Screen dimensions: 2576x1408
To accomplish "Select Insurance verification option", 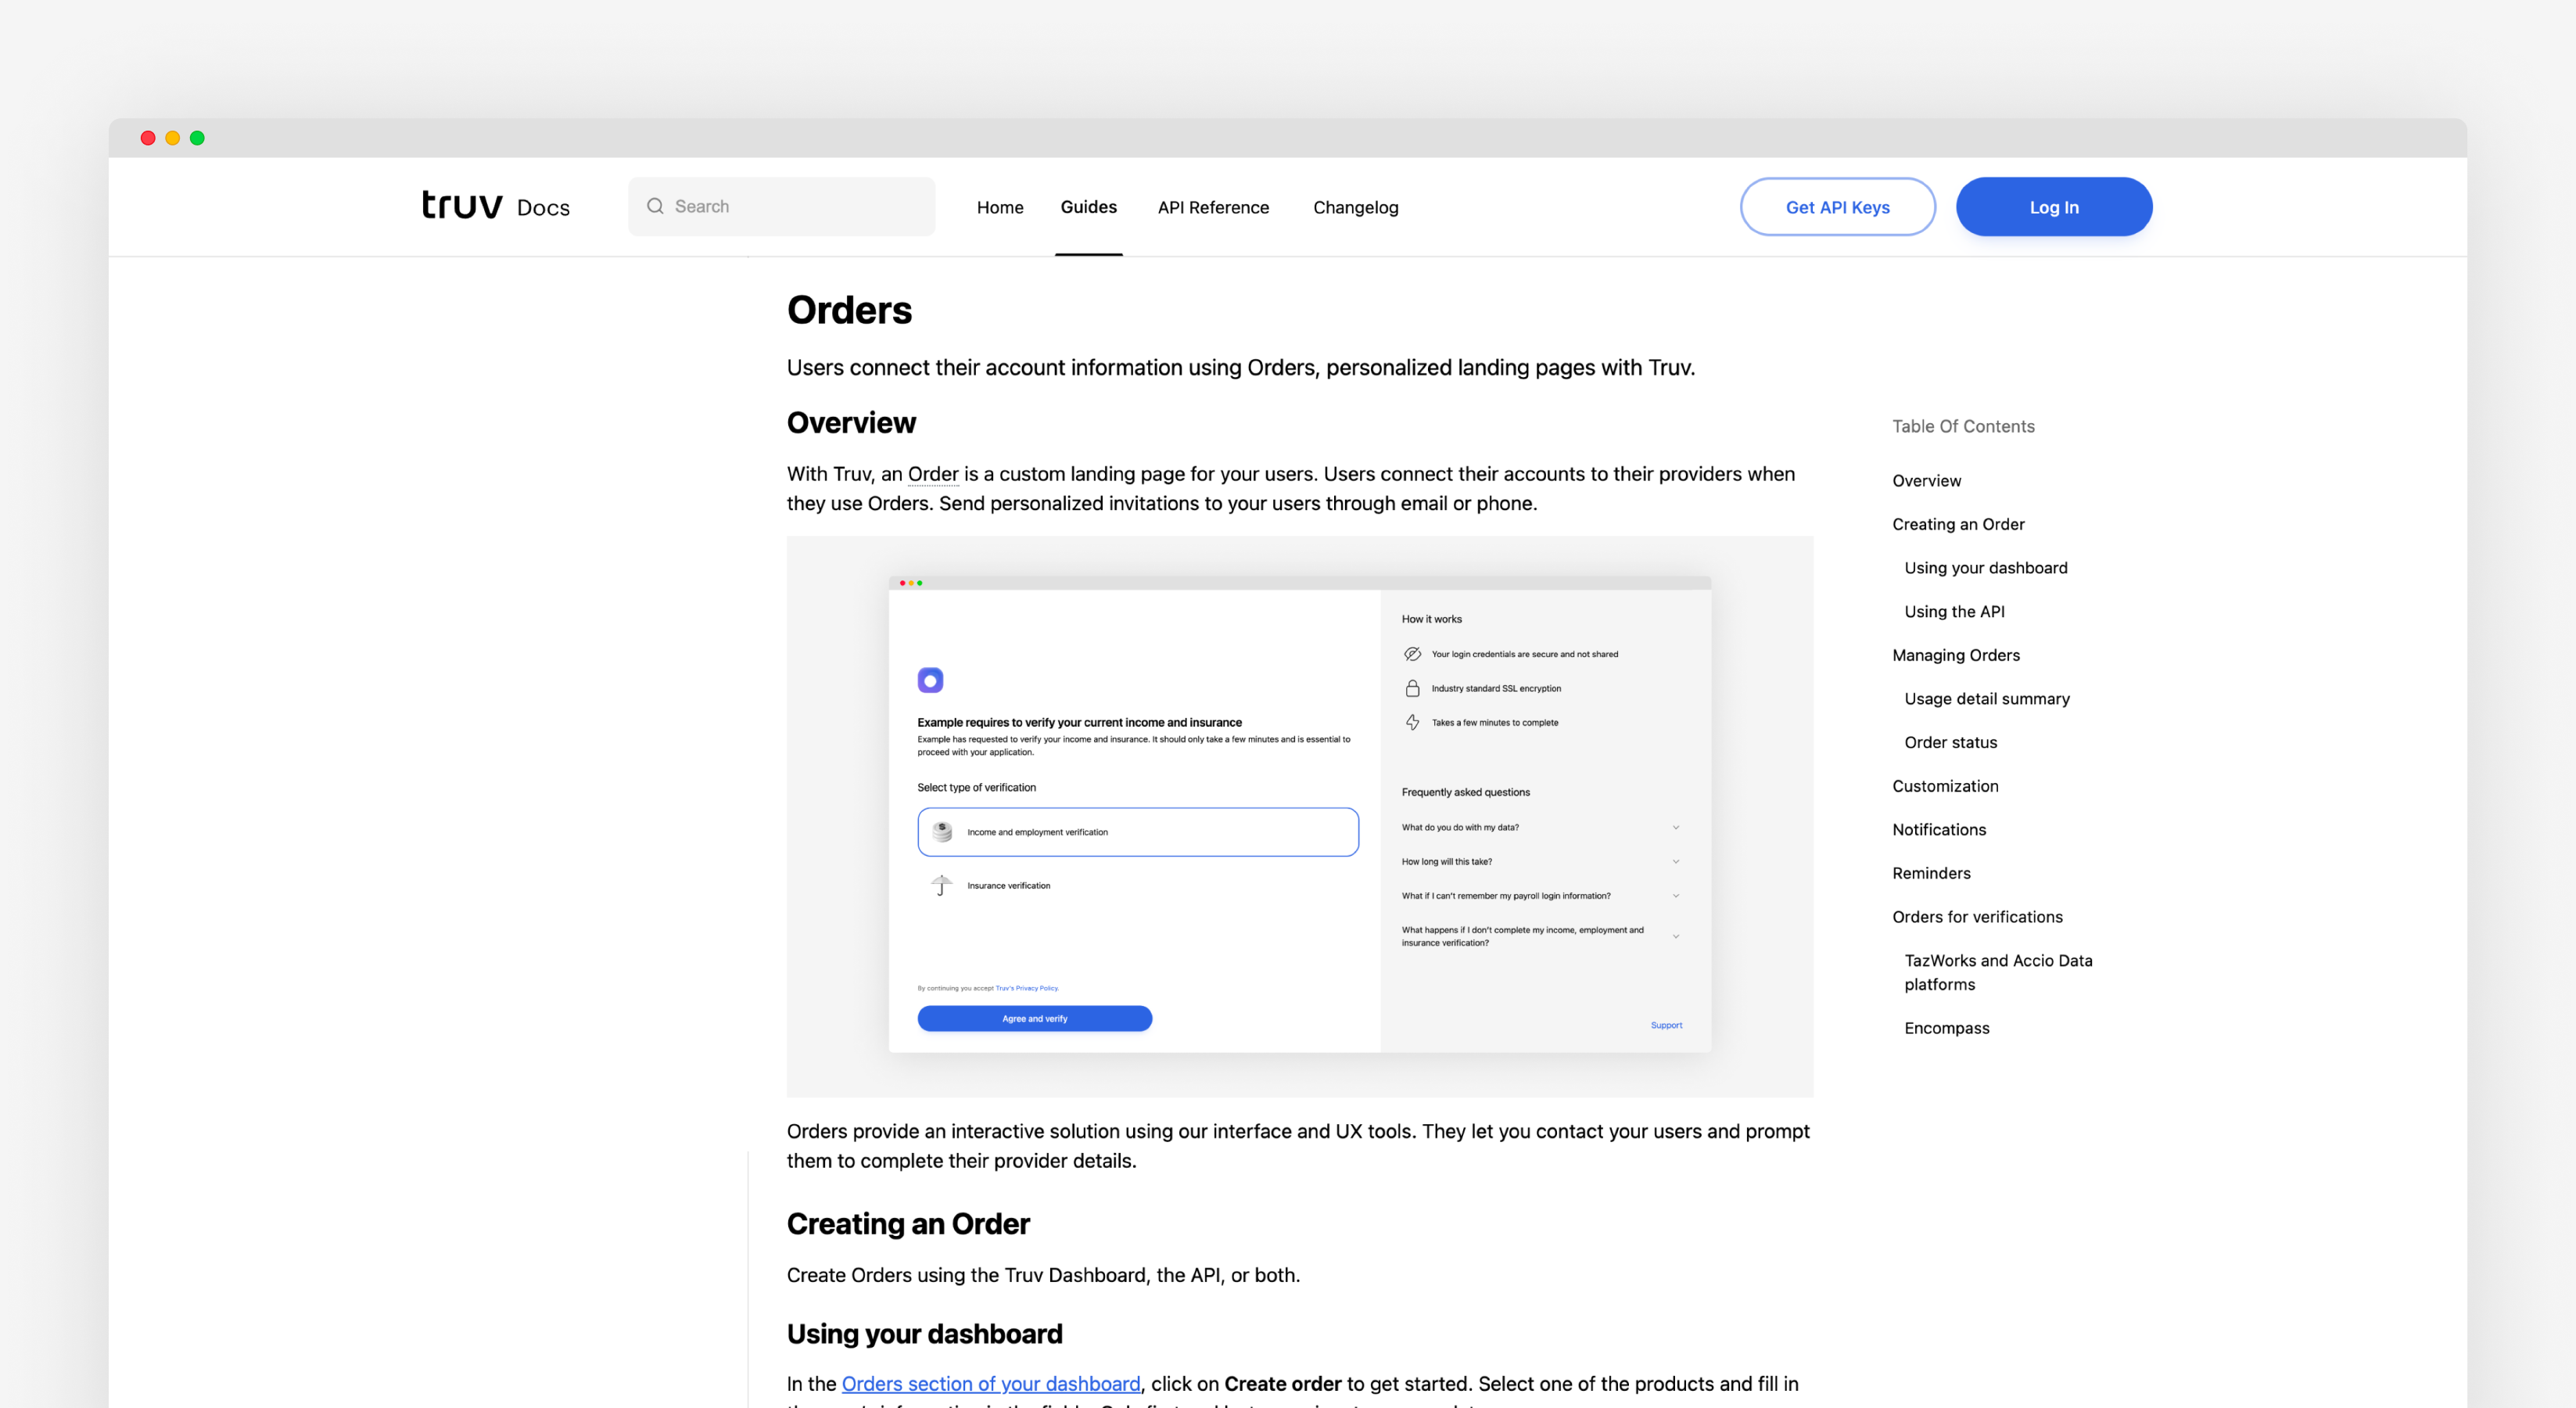I will (x=1008, y=886).
